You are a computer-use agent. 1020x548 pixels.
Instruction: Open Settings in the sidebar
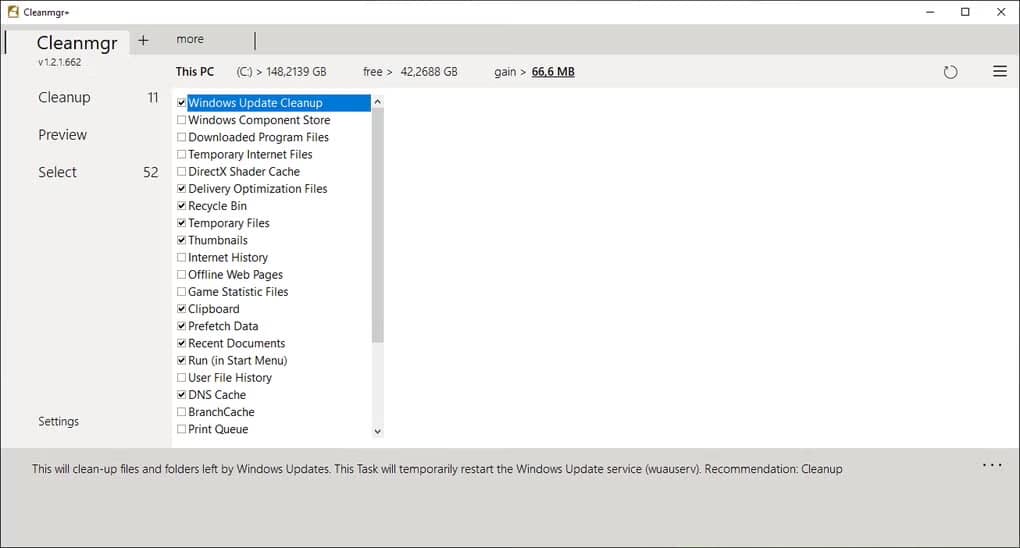click(59, 422)
